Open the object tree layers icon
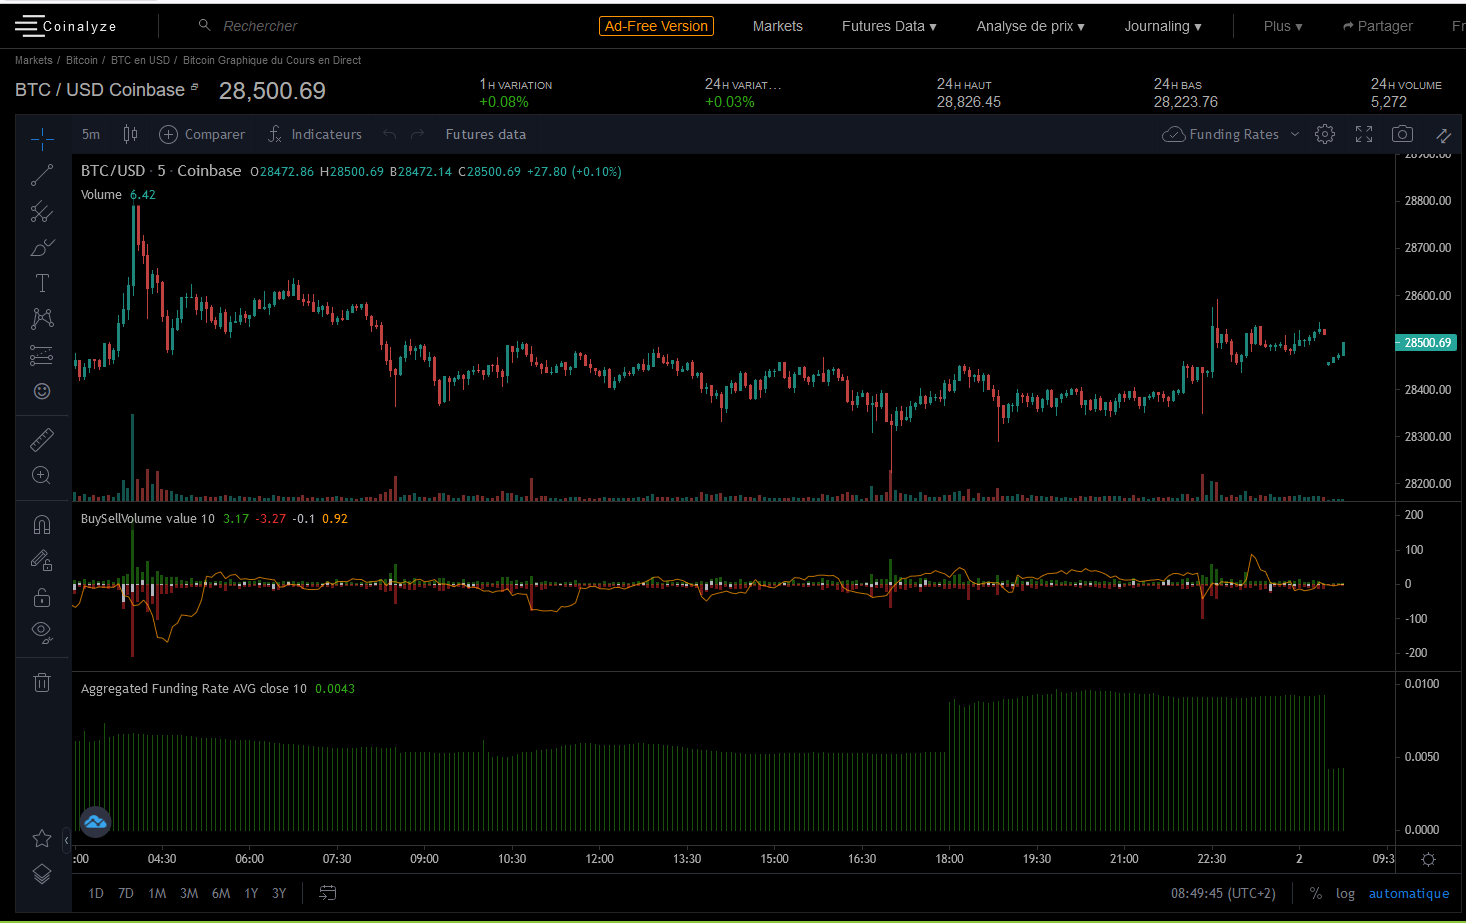Viewport: 1466px width, 923px height. pos(42,874)
